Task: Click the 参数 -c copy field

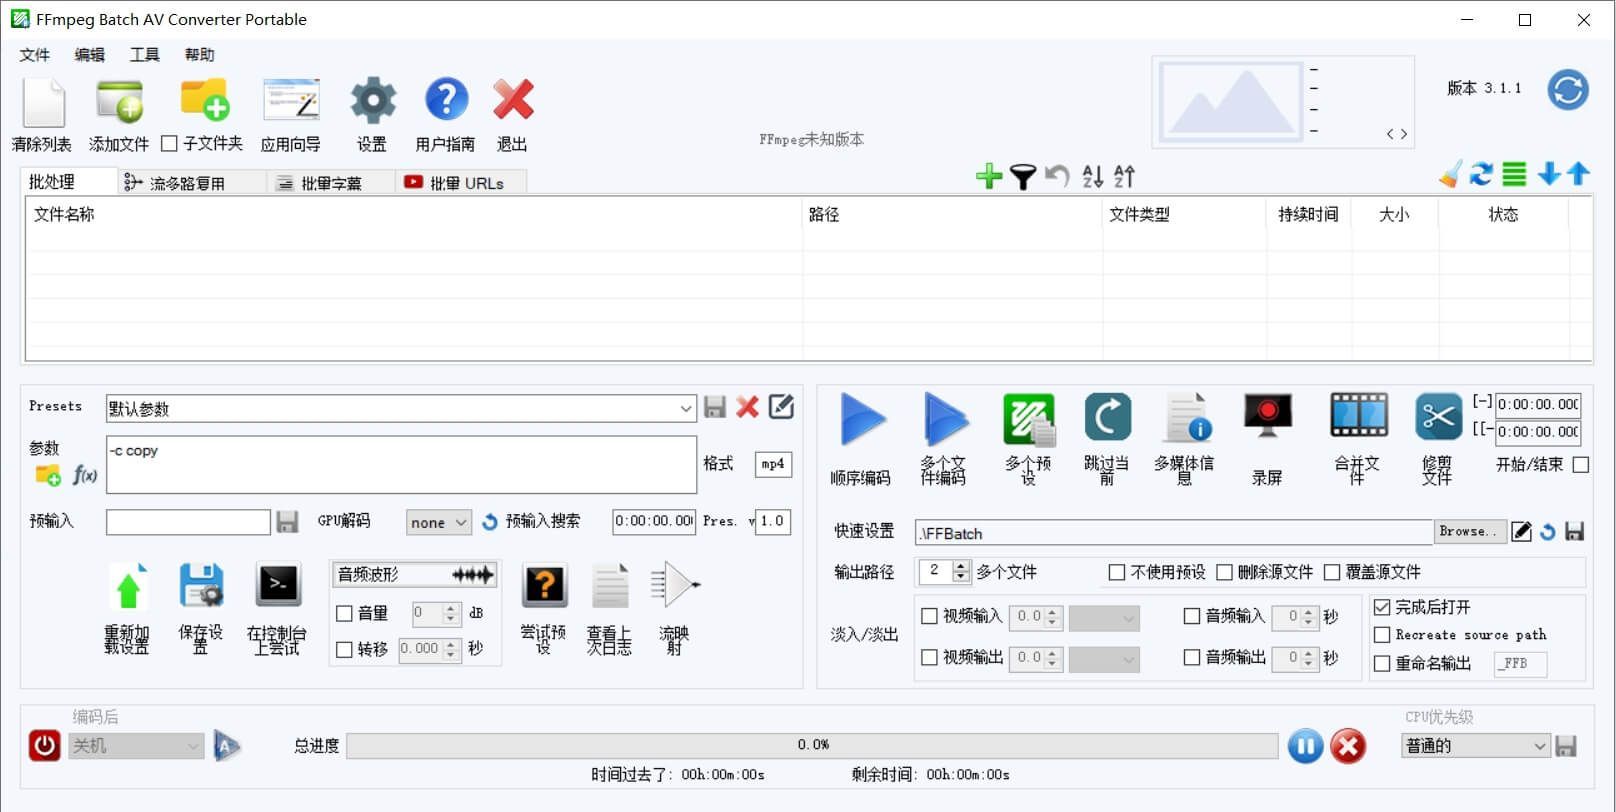Action: tap(401, 464)
